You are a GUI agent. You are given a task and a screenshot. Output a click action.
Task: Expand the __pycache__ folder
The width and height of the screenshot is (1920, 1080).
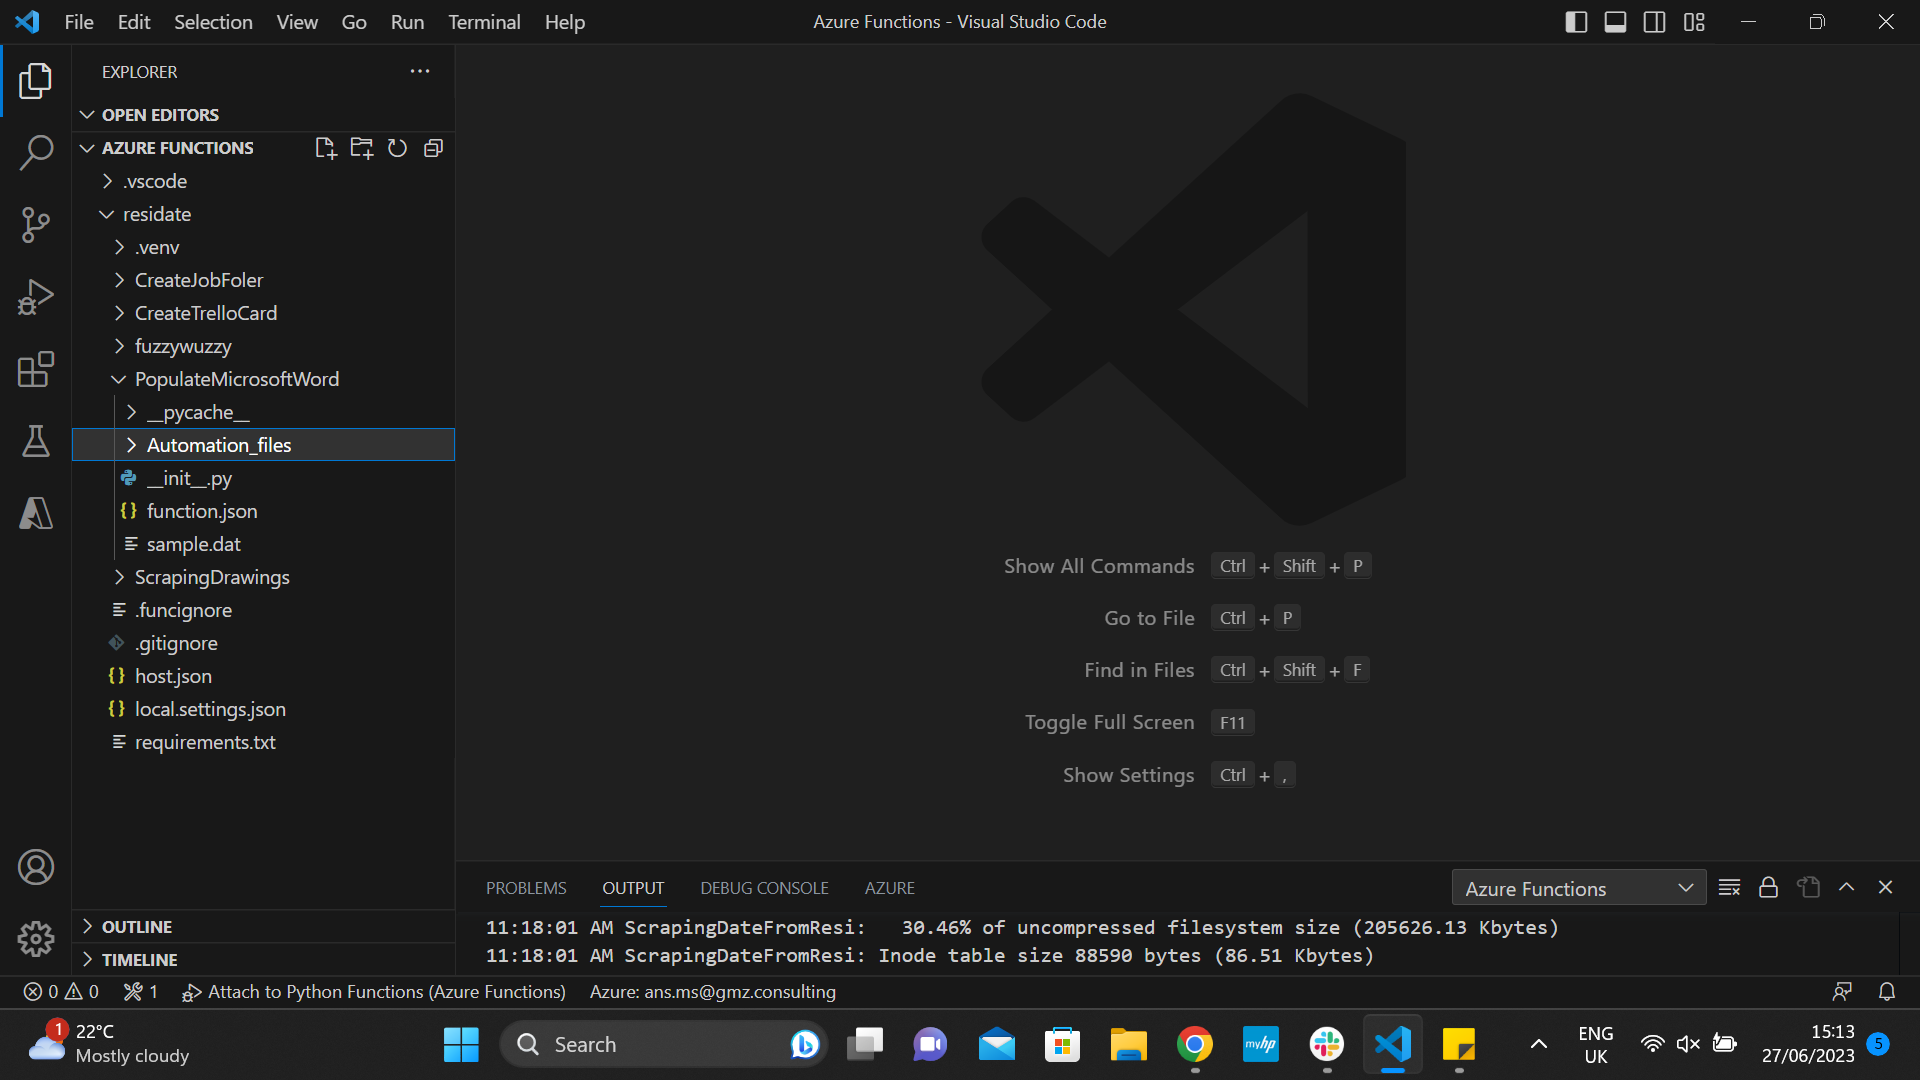click(x=264, y=412)
